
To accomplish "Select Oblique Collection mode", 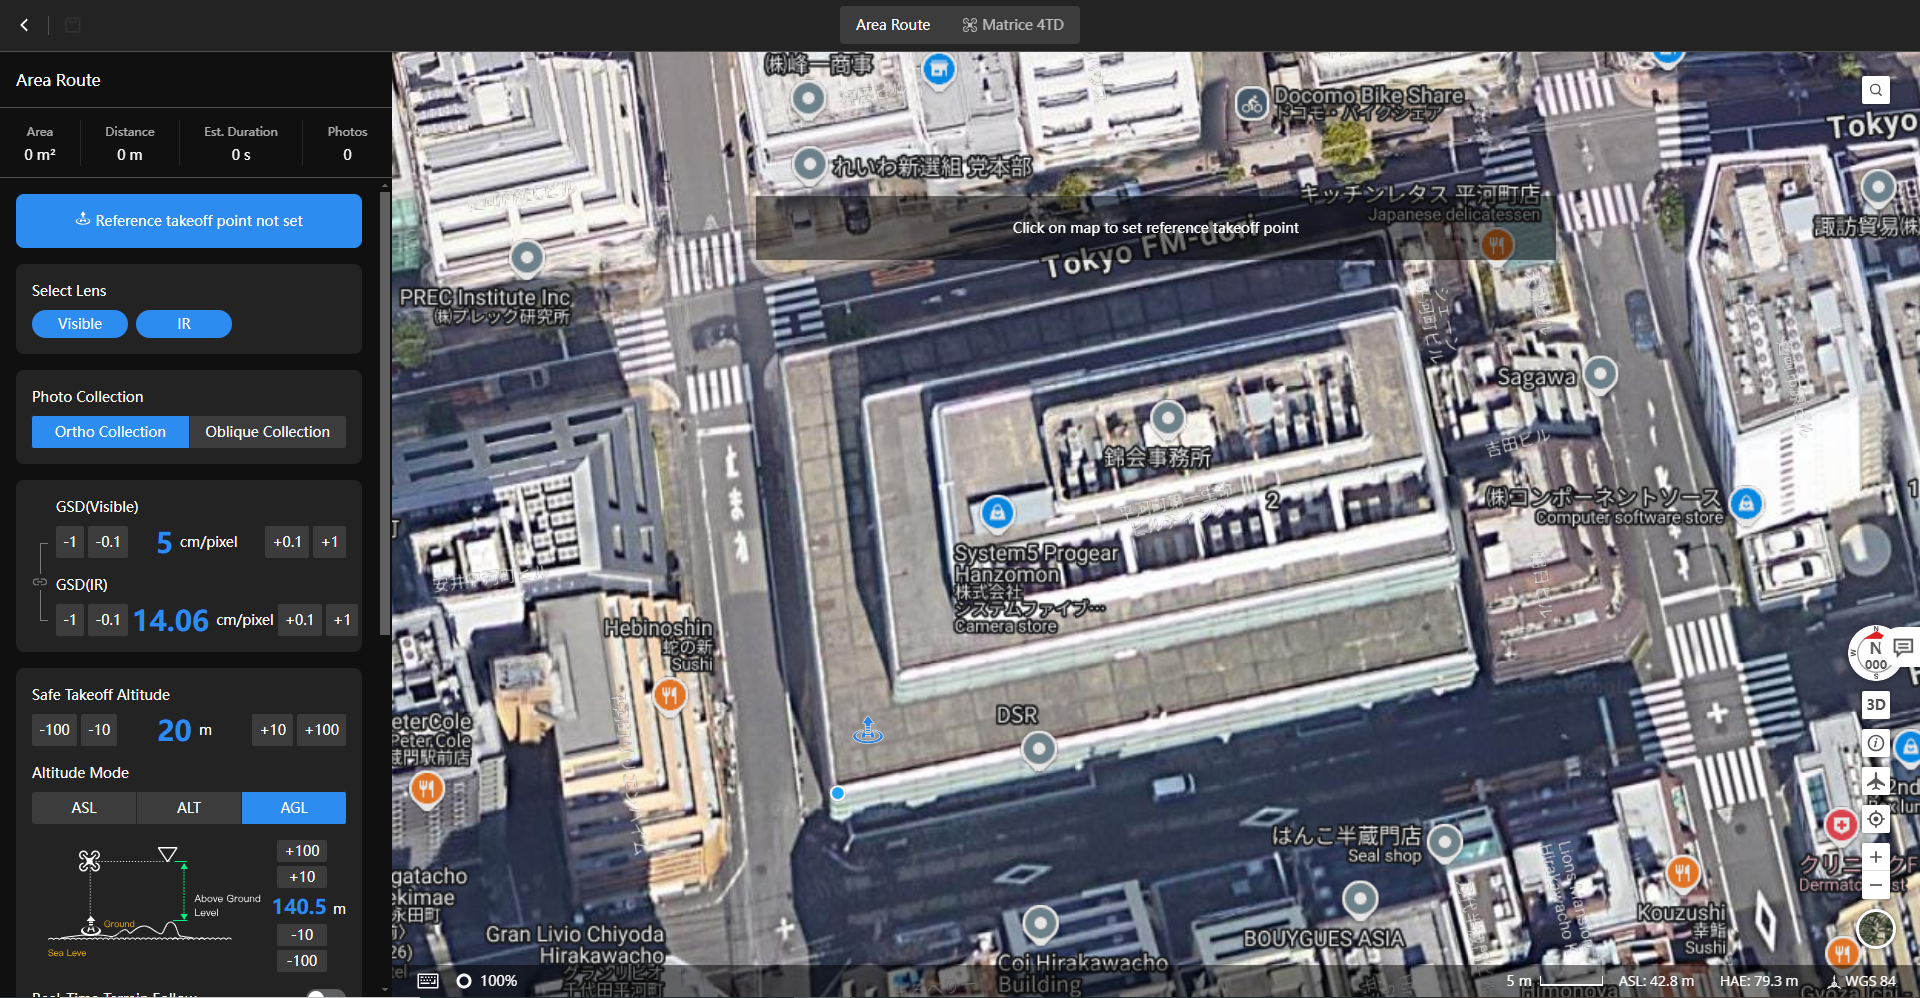I will pyautogui.click(x=267, y=432).
